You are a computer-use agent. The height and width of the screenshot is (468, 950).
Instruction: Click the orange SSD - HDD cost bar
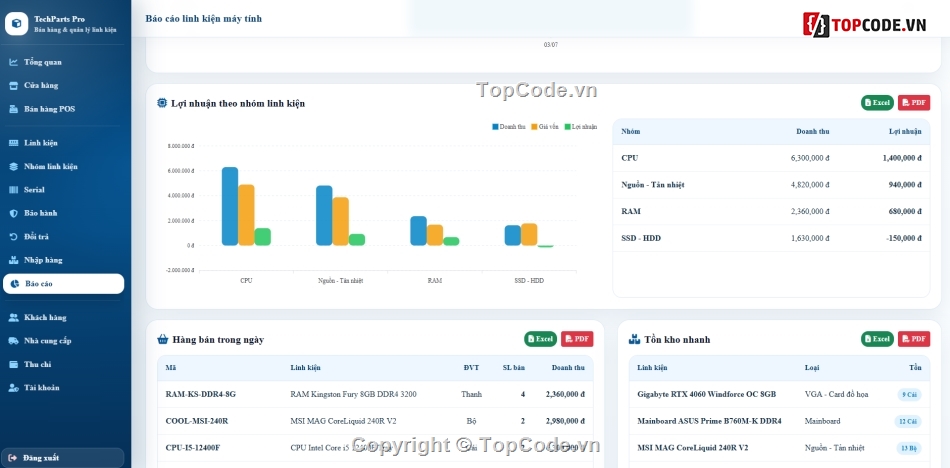529,235
